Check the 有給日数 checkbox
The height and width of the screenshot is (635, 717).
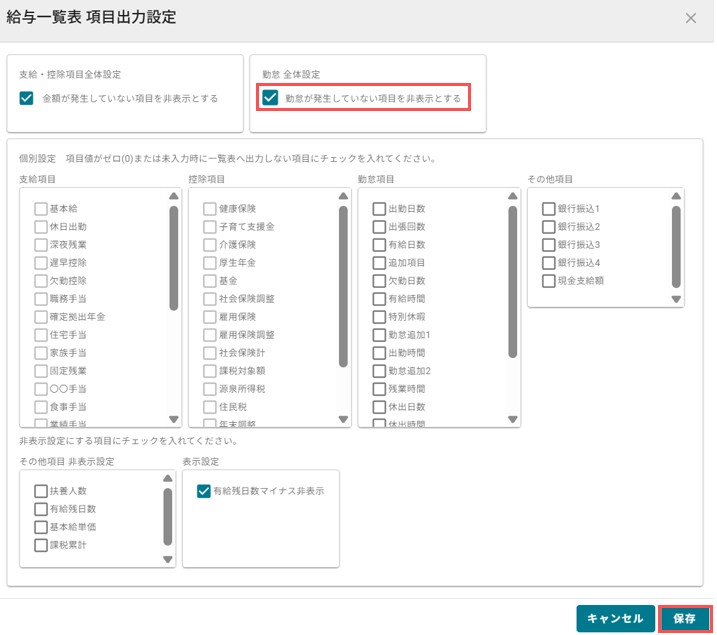[379, 245]
